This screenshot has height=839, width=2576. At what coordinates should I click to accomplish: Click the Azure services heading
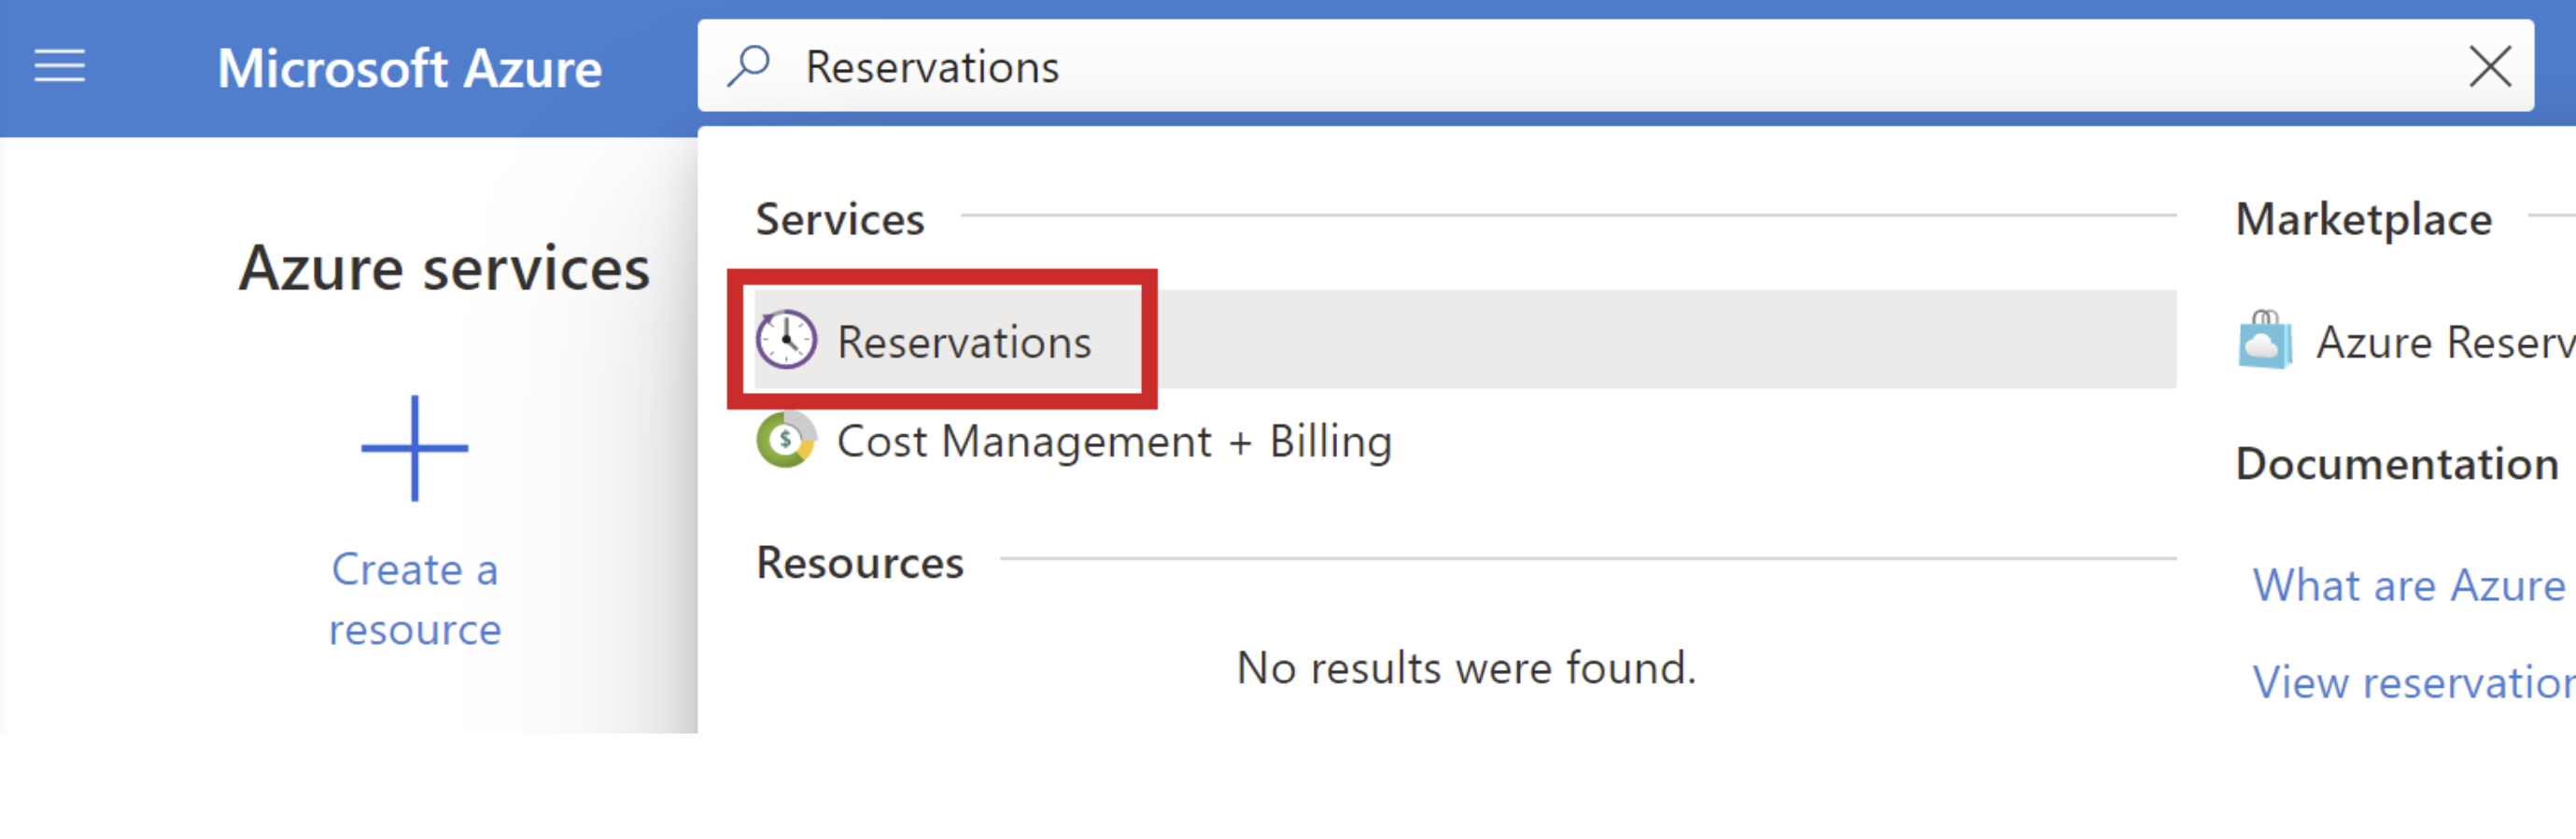[x=444, y=266]
